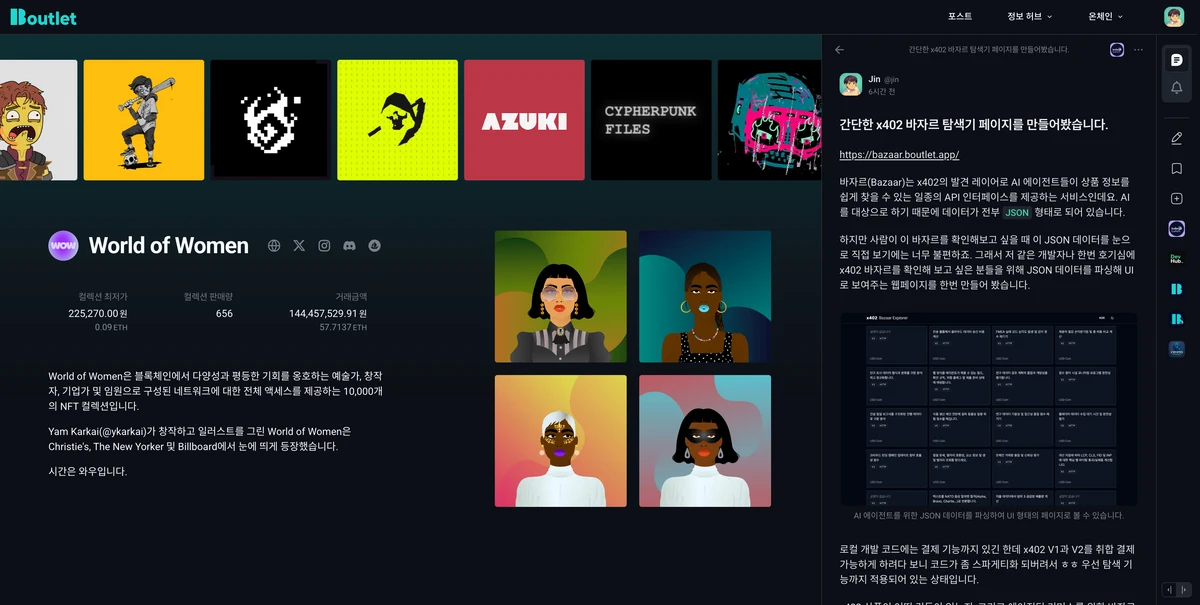The width and height of the screenshot is (1200, 605).
Task: Open World of Women X (Twitter) link
Action: tap(299, 245)
